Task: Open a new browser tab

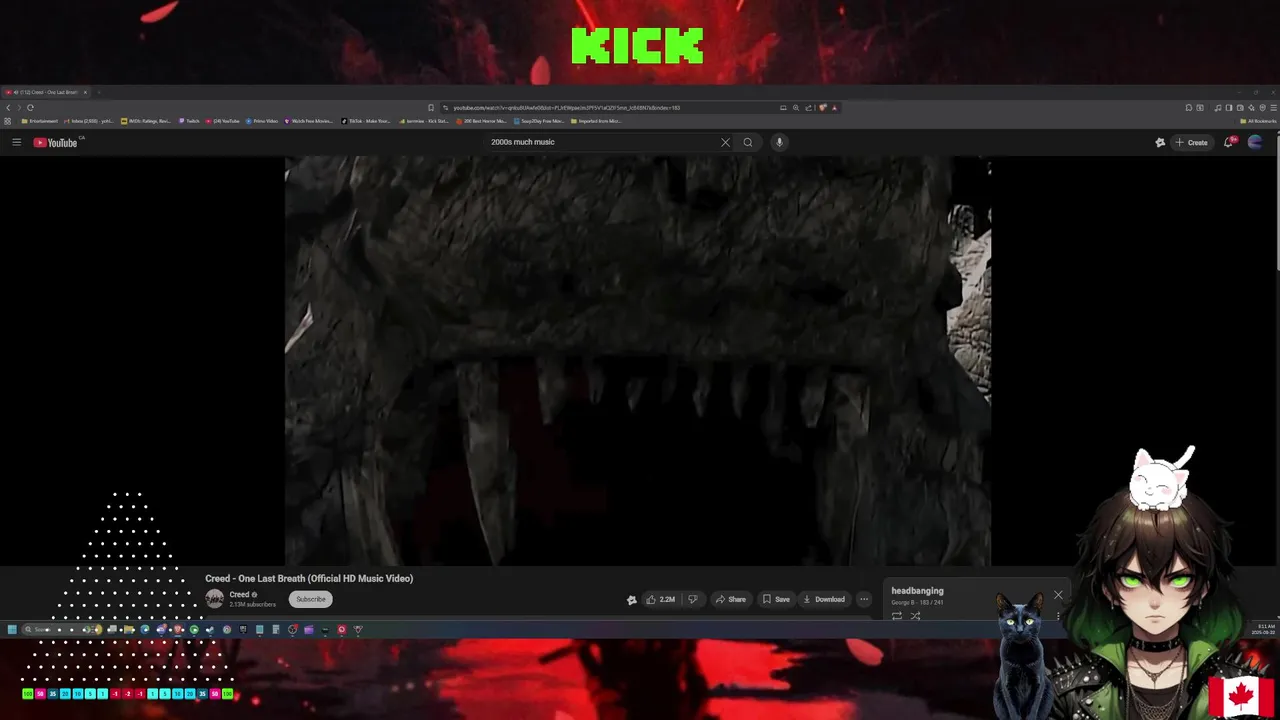Action: (x=98, y=92)
